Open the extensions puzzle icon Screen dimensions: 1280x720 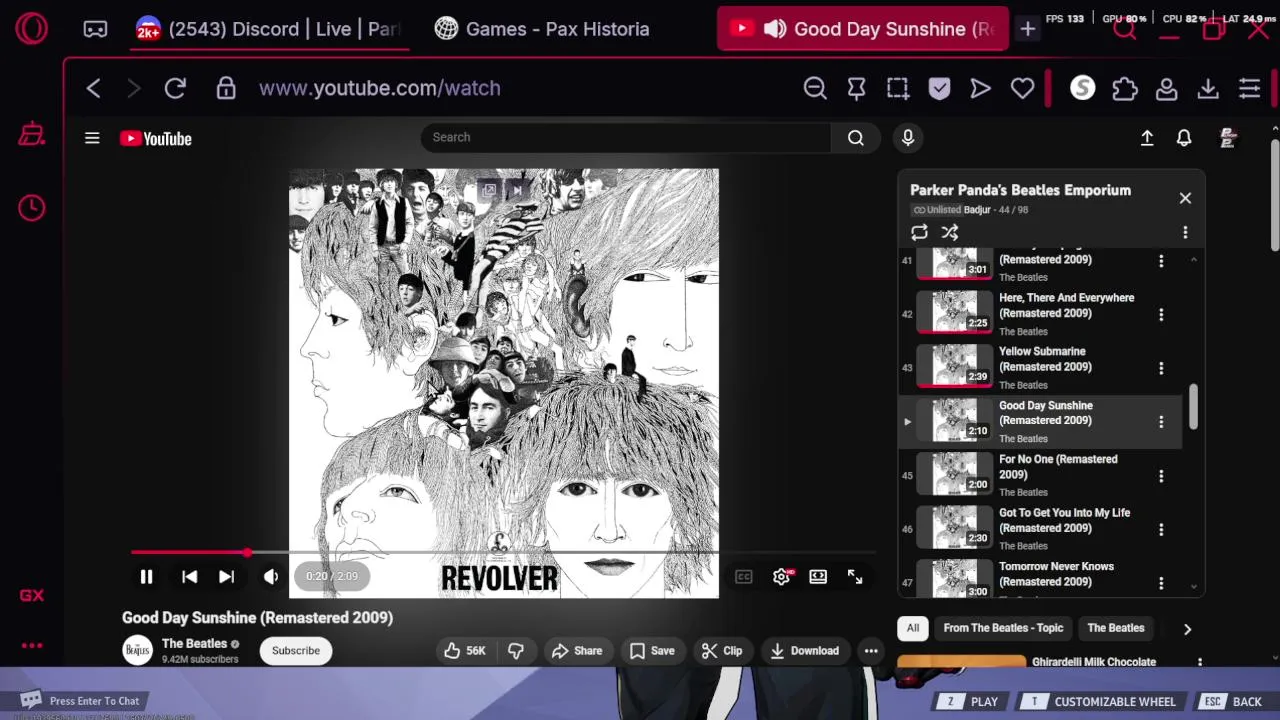[1125, 88]
